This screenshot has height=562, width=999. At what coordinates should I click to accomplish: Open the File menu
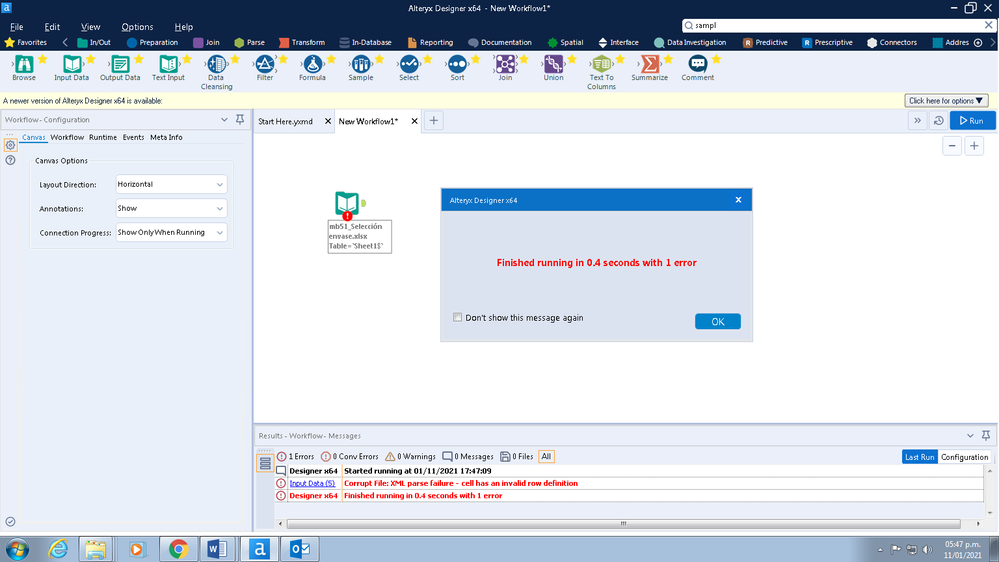pos(17,27)
